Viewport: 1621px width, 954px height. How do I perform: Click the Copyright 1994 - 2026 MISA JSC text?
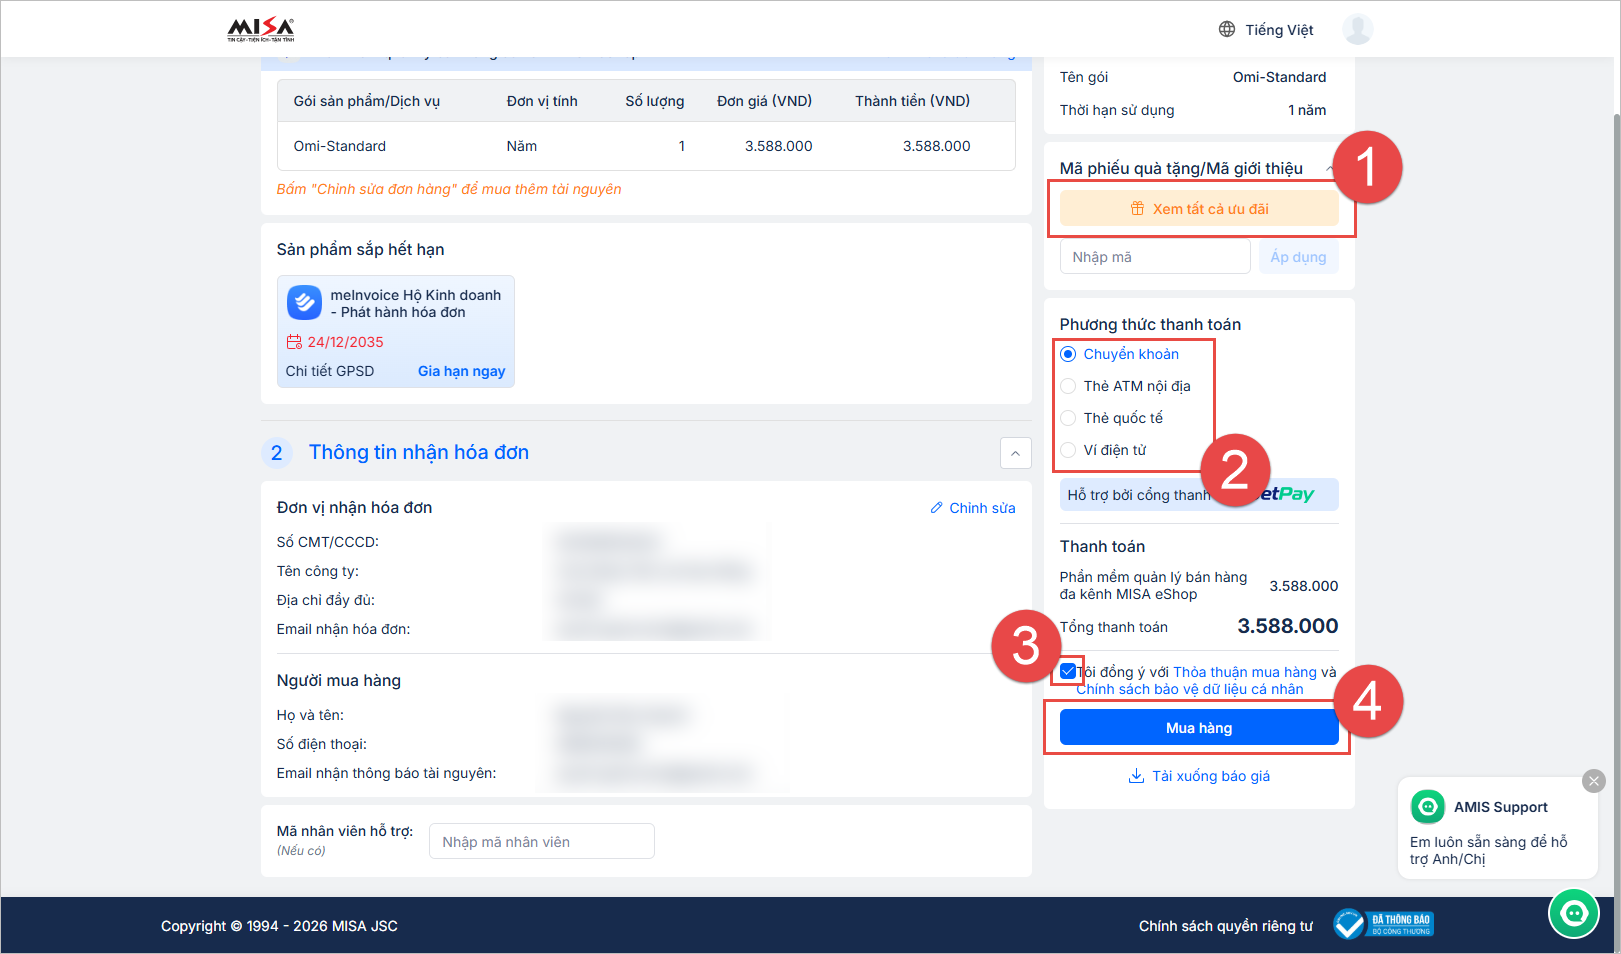(279, 926)
